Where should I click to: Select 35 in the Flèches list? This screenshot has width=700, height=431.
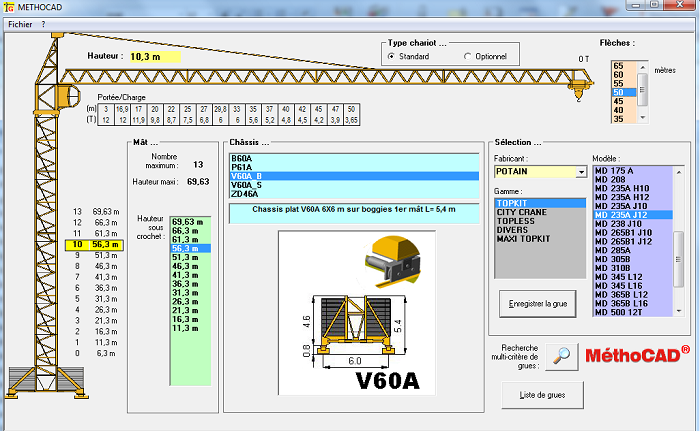tap(624, 119)
